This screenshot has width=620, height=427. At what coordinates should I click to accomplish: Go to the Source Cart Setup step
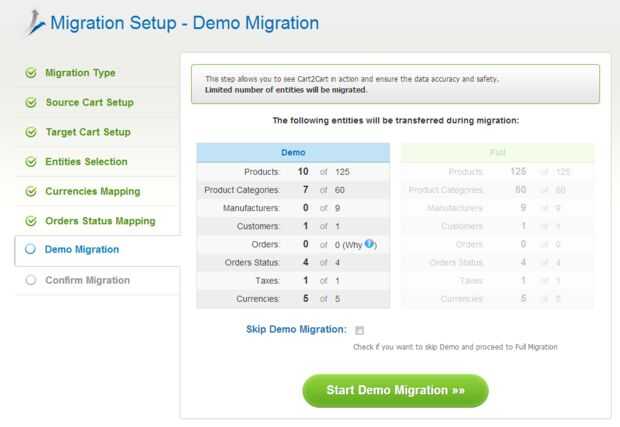[89, 103]
